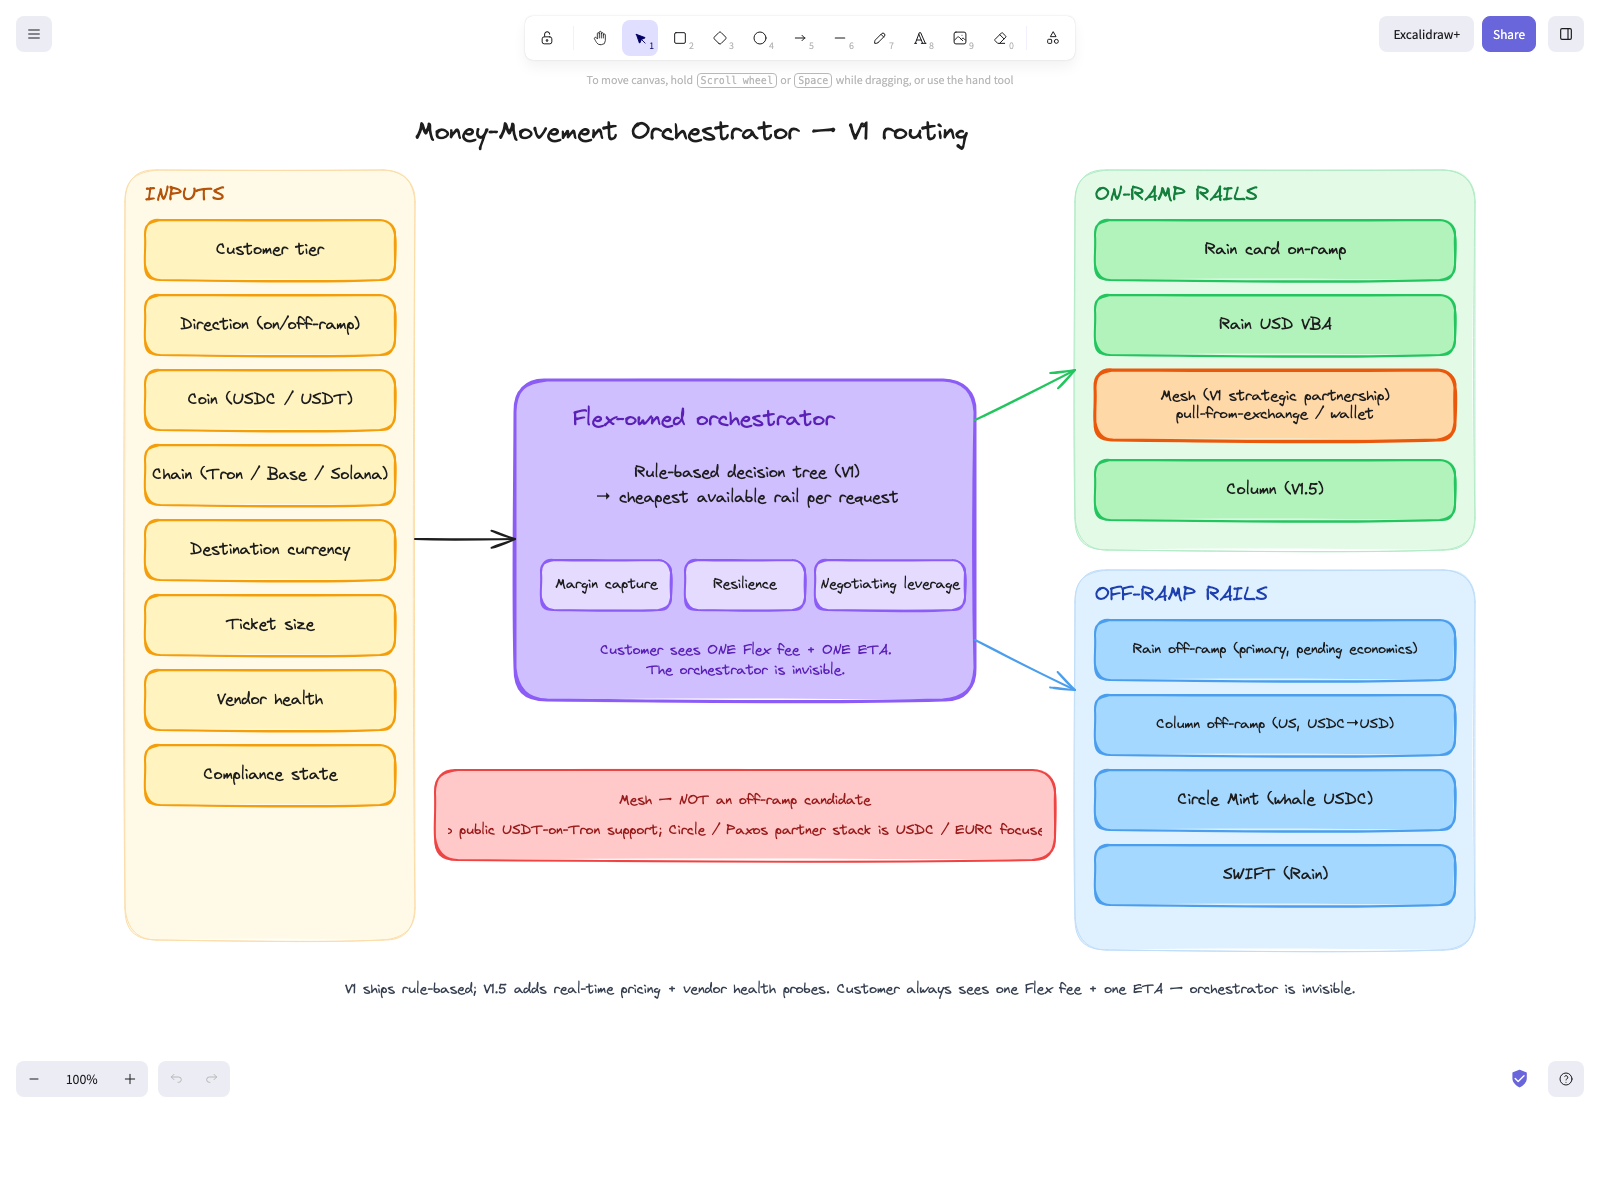Select the Compliance state box
The height and width of the screenshot is (1200, 1600).
click(x=270, y=775)
